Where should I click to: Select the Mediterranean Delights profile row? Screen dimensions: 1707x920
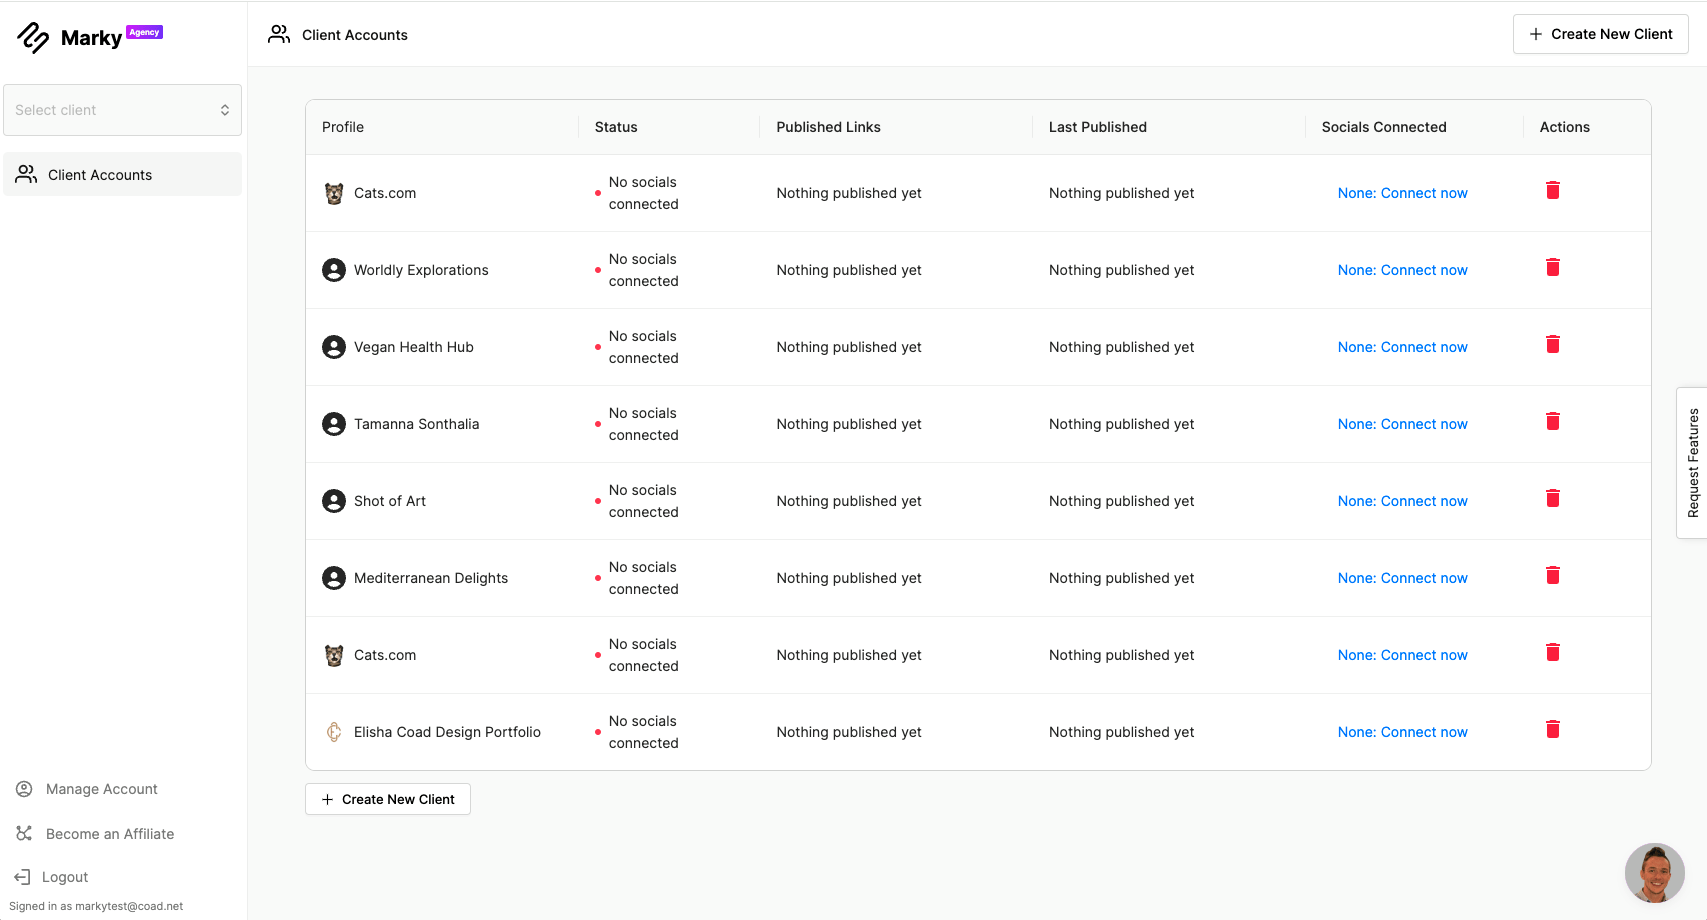point(430,578)
